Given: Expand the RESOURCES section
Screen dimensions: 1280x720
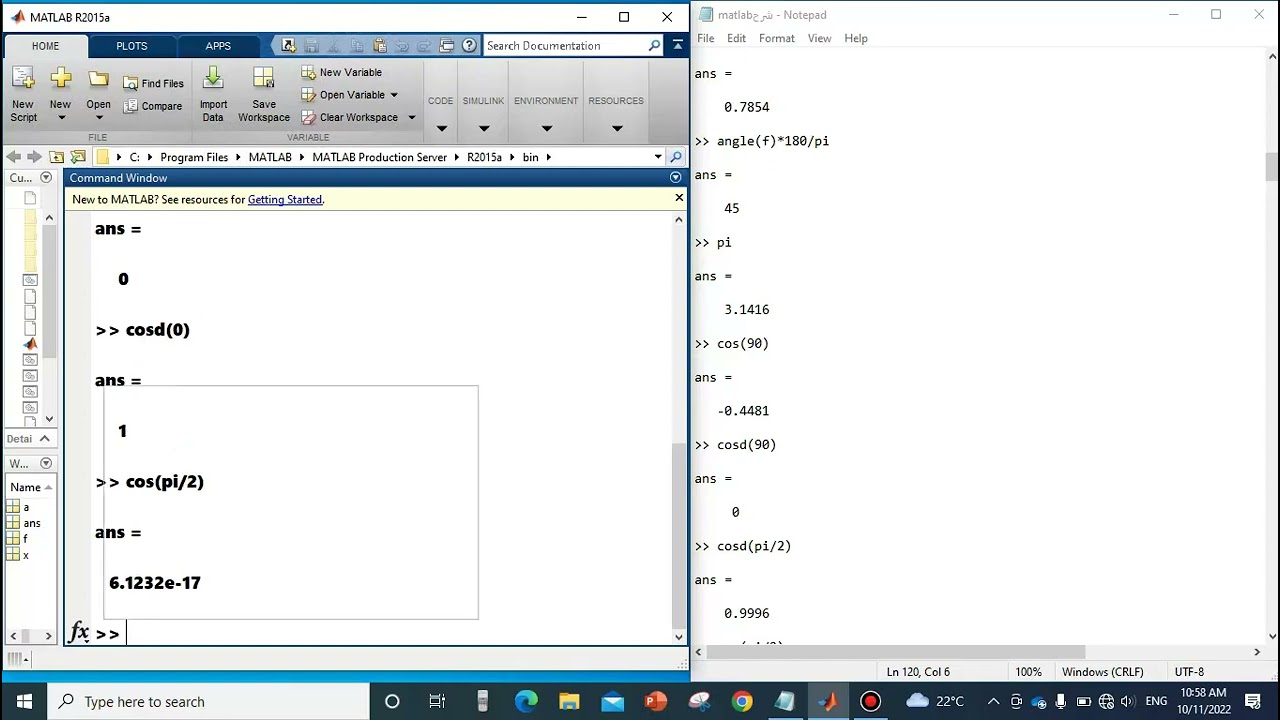Looking at the screenshot, I should tap(617, 128).
